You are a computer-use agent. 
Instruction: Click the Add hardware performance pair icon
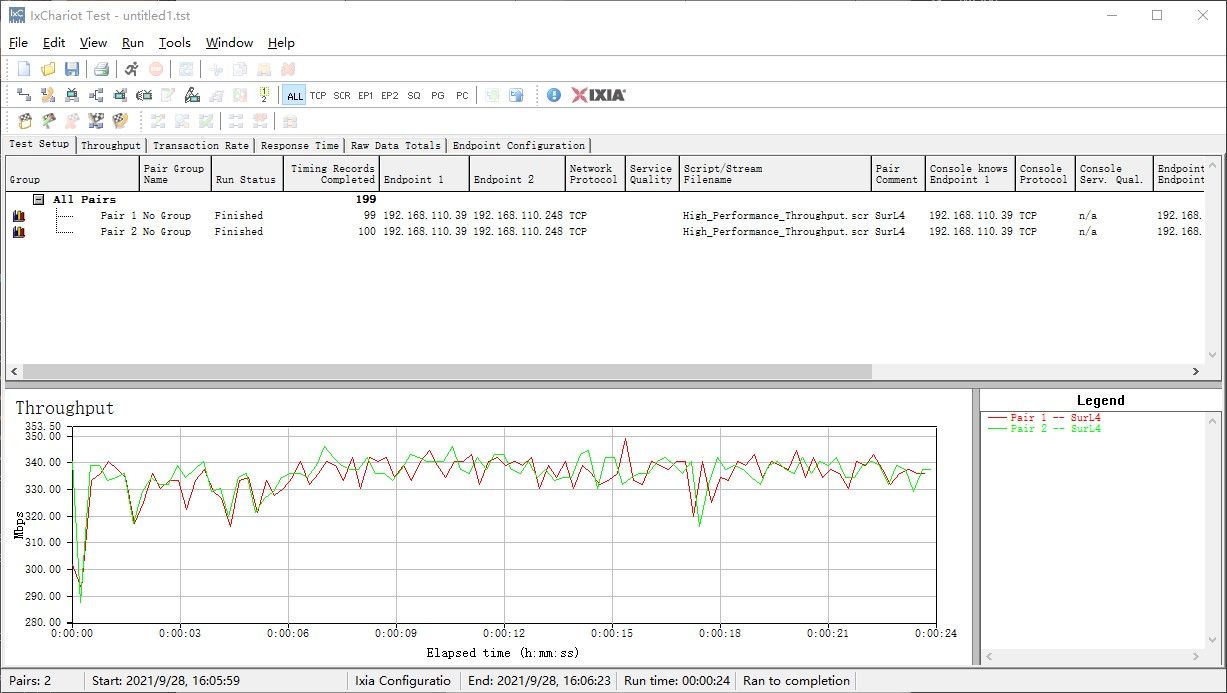point(144,95)
